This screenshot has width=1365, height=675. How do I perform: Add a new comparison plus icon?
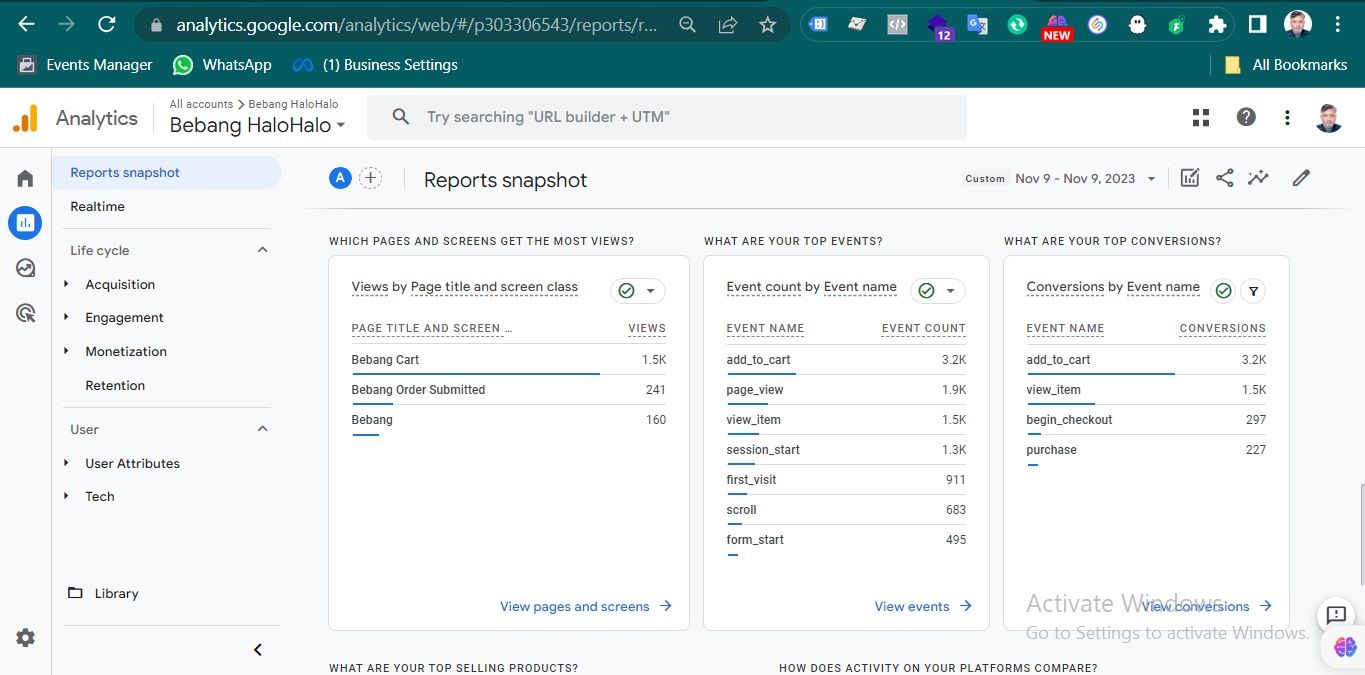tap(371, 178)
